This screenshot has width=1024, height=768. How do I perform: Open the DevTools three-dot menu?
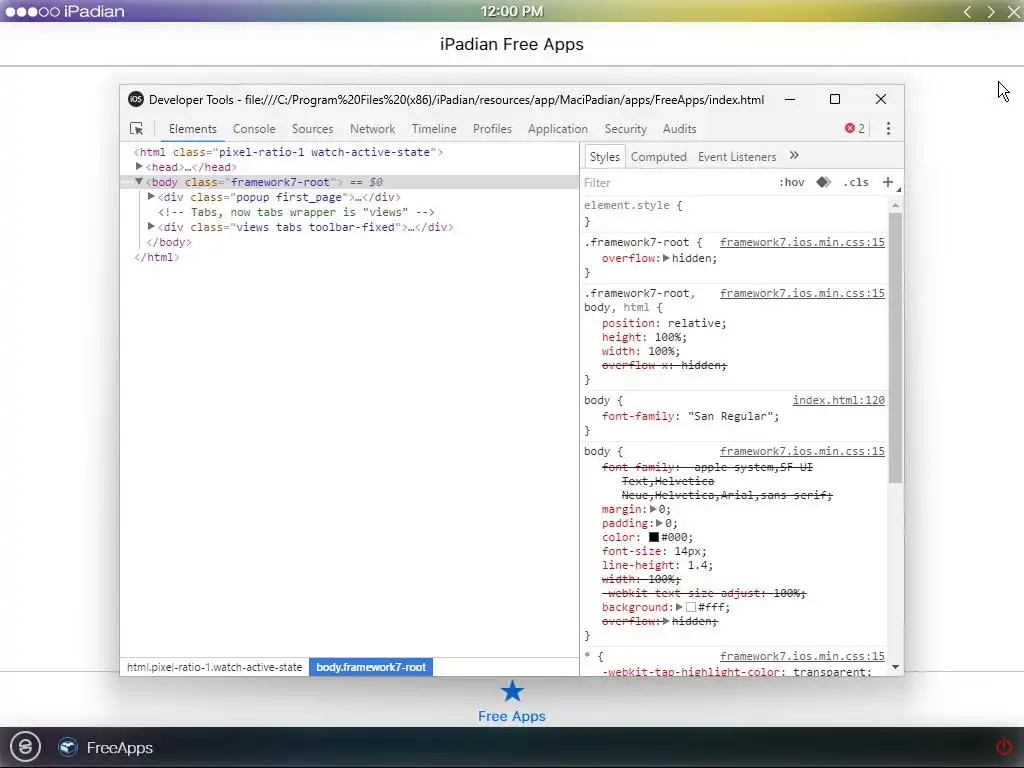tap(888, 129)
